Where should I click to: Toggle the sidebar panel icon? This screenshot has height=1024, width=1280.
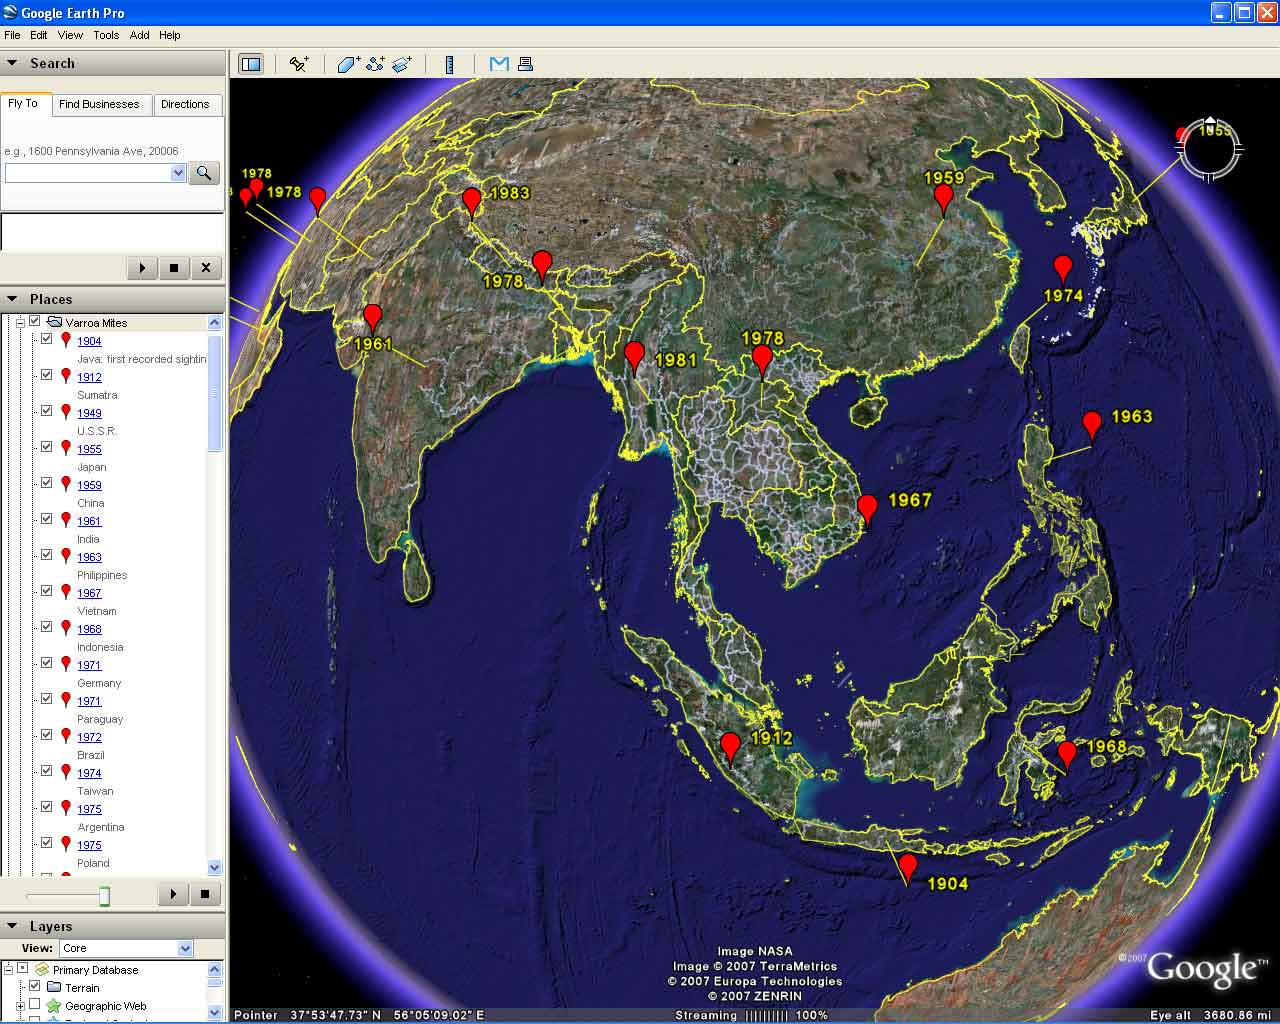[x=251, y=64]
